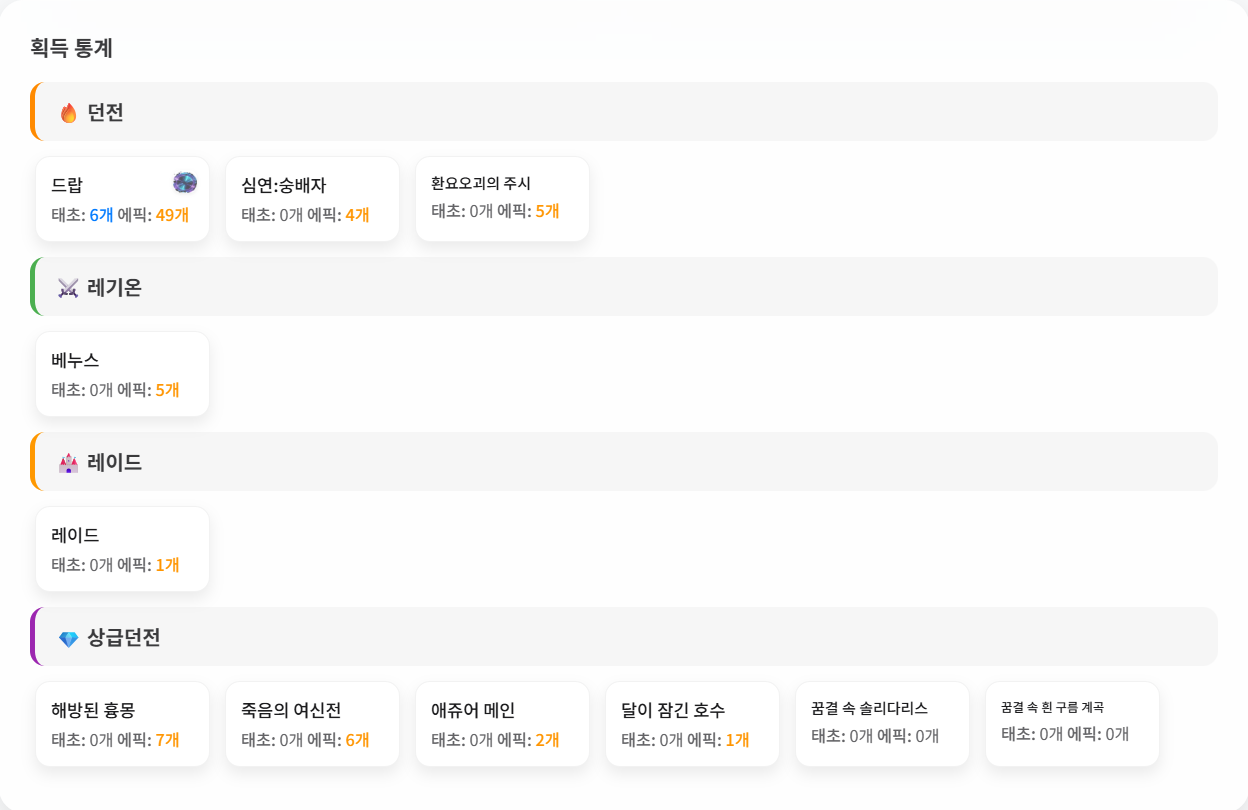
Task: Click the purple orb icon on 드랍 card
Action: pyautogui.click(x=185, y=182)
